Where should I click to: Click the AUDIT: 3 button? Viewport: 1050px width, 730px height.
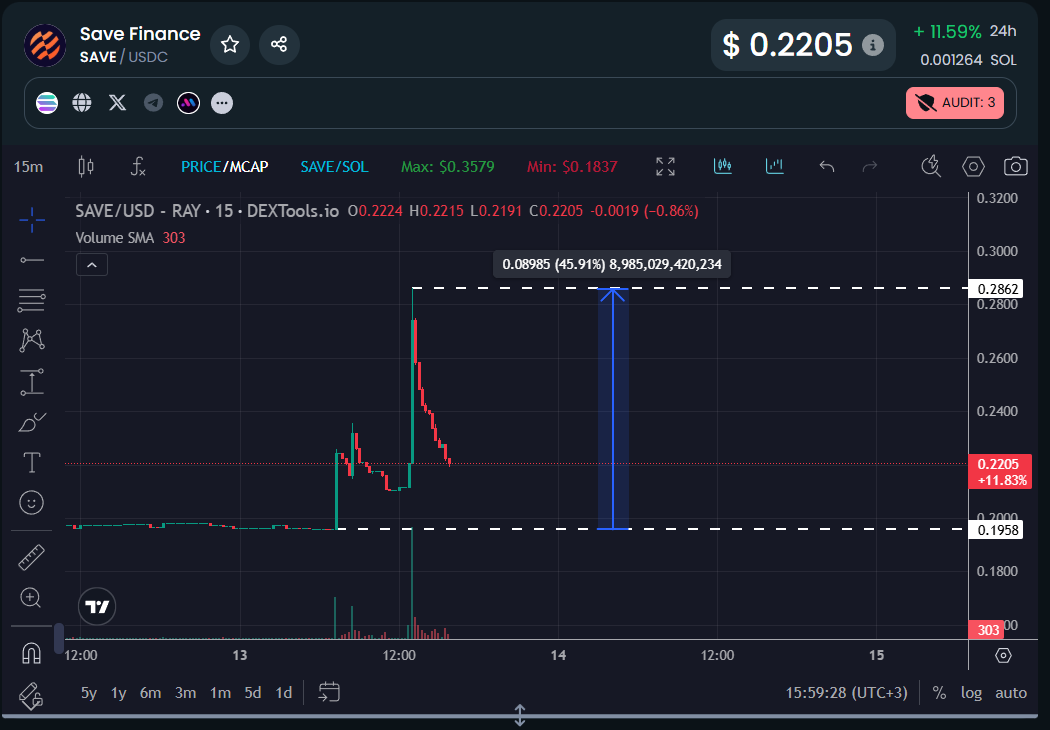click(x=955, y=102)
